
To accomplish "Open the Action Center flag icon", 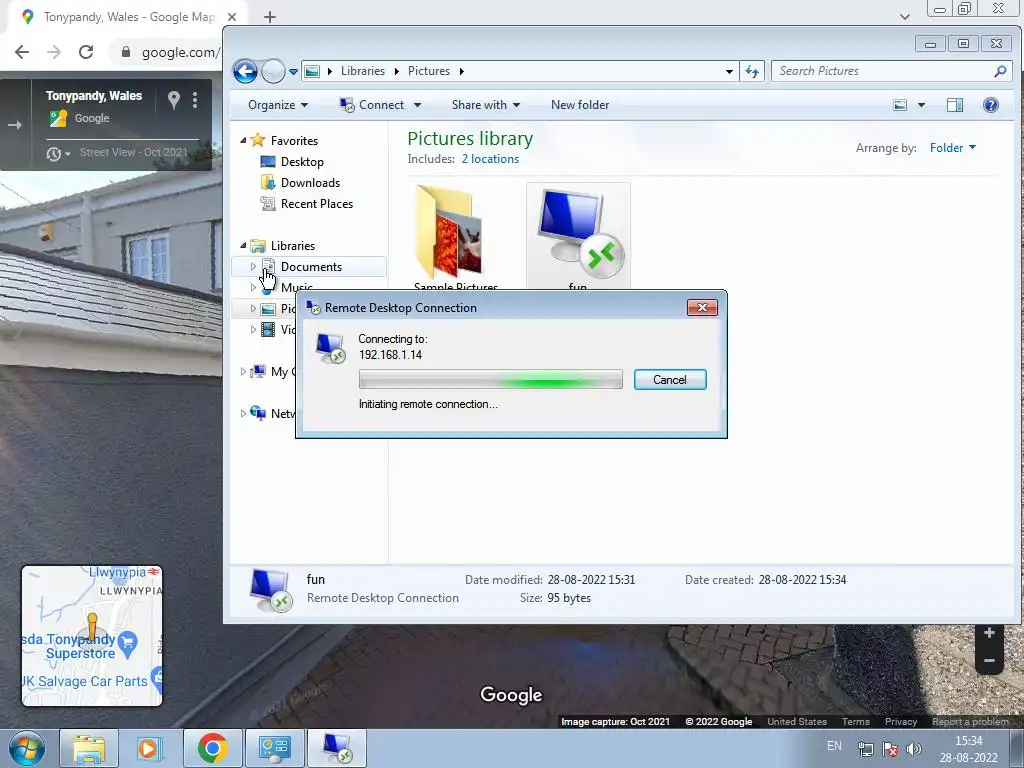I will [x=889, y=749].
